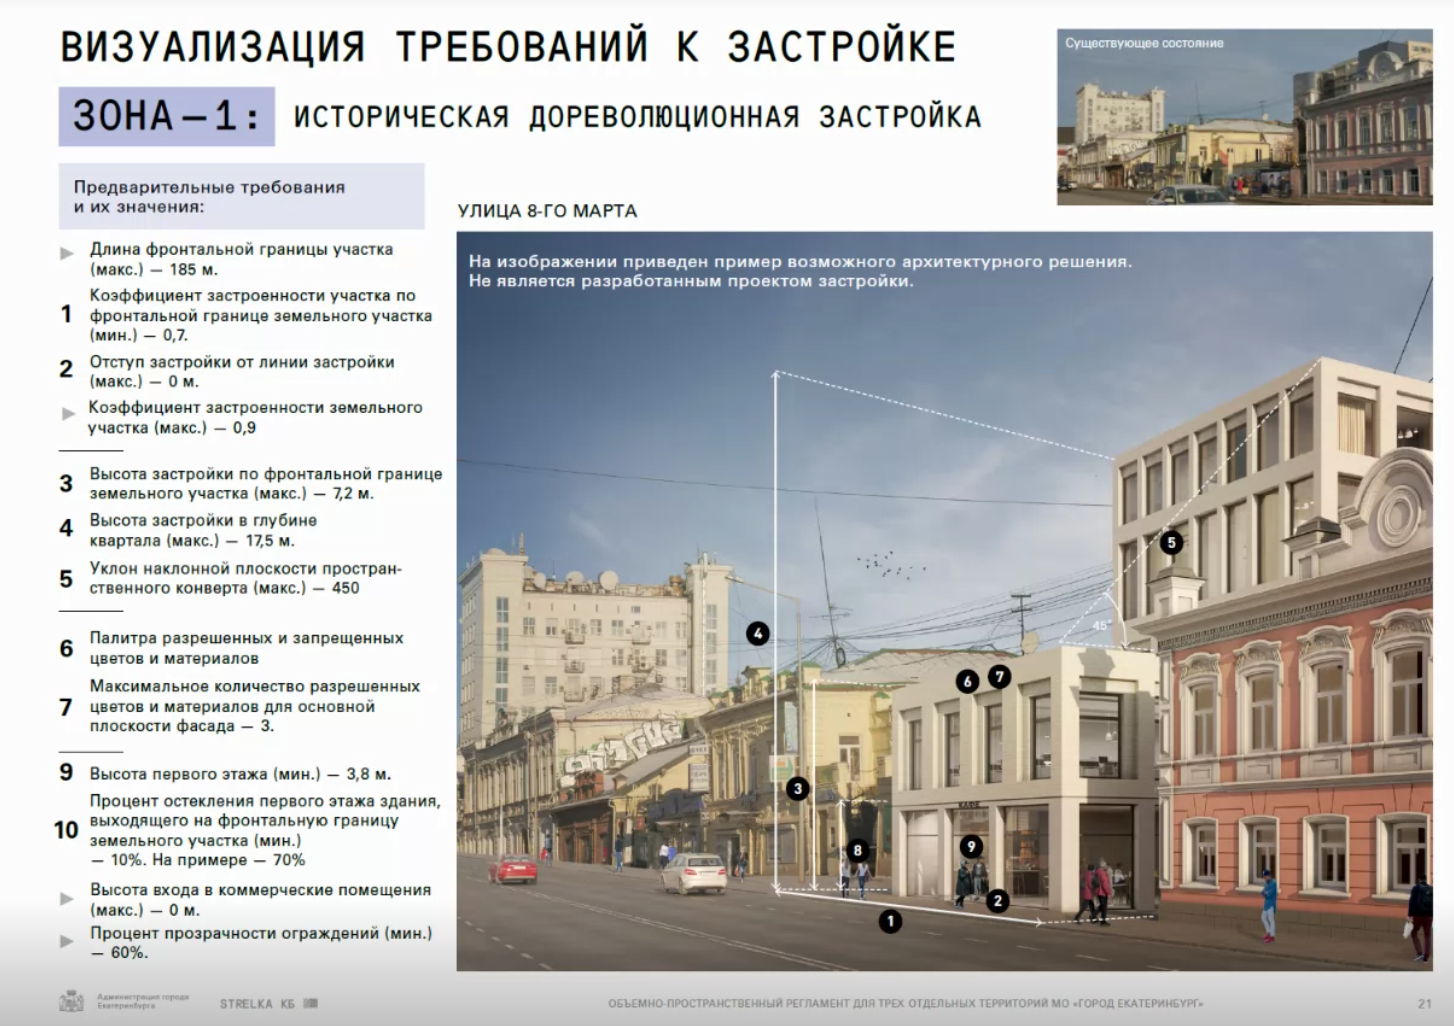Click the page number 21 in the footer
The image size is (1454, 1026).
(x=1424, y=1003)
